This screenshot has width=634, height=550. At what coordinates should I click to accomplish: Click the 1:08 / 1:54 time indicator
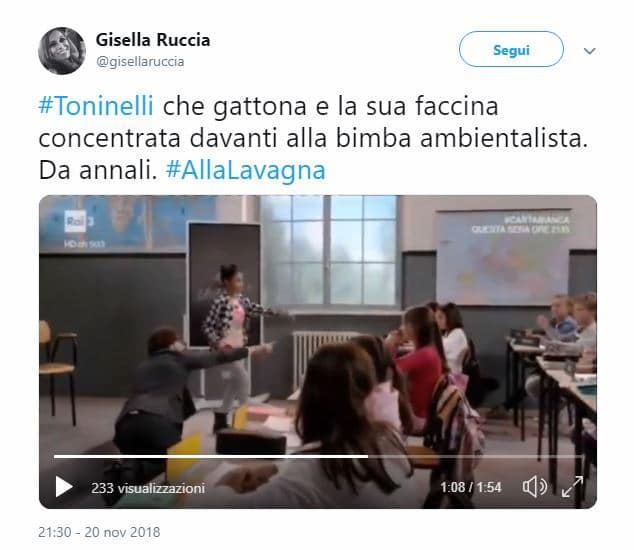tap(471, 487)
